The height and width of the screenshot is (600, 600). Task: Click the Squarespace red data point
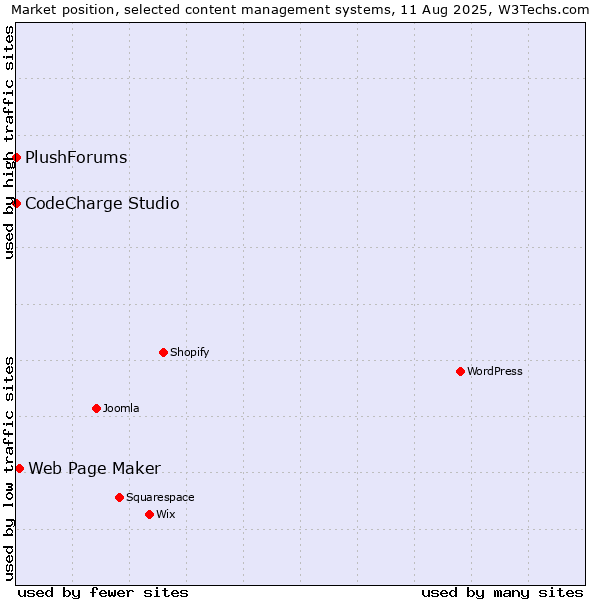(119, 497)
